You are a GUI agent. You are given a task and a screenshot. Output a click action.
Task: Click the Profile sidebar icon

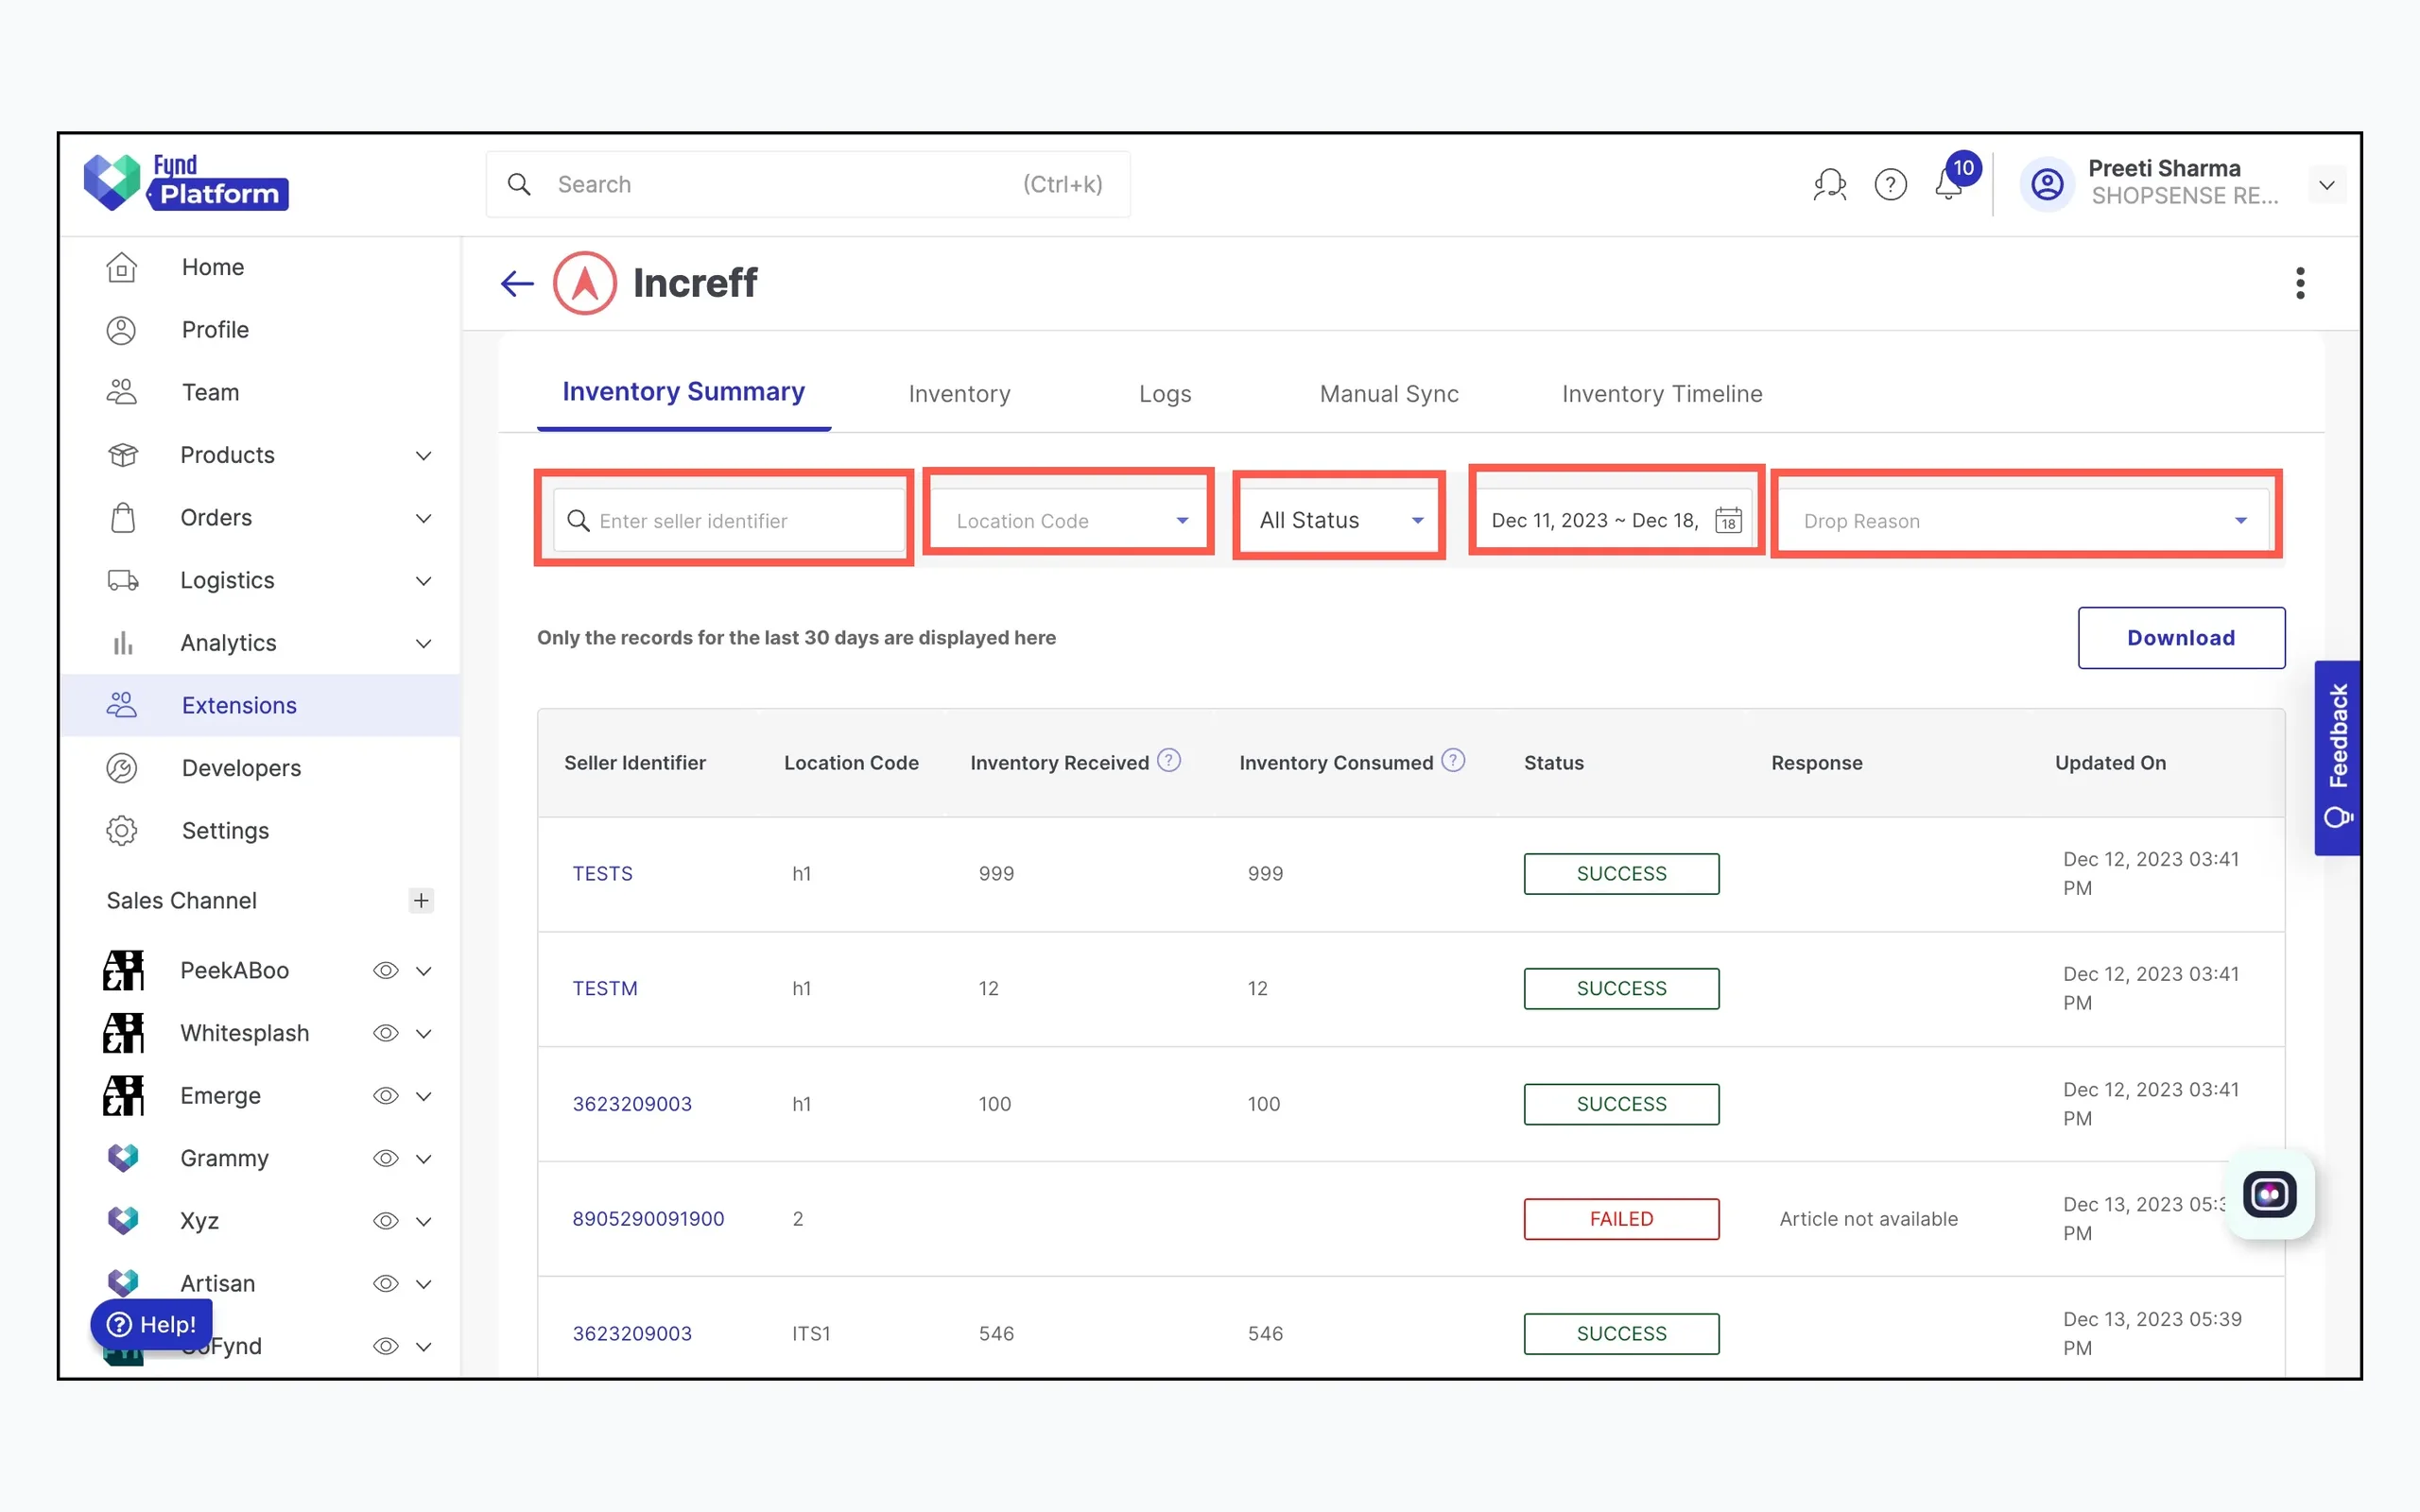(122, 330)
